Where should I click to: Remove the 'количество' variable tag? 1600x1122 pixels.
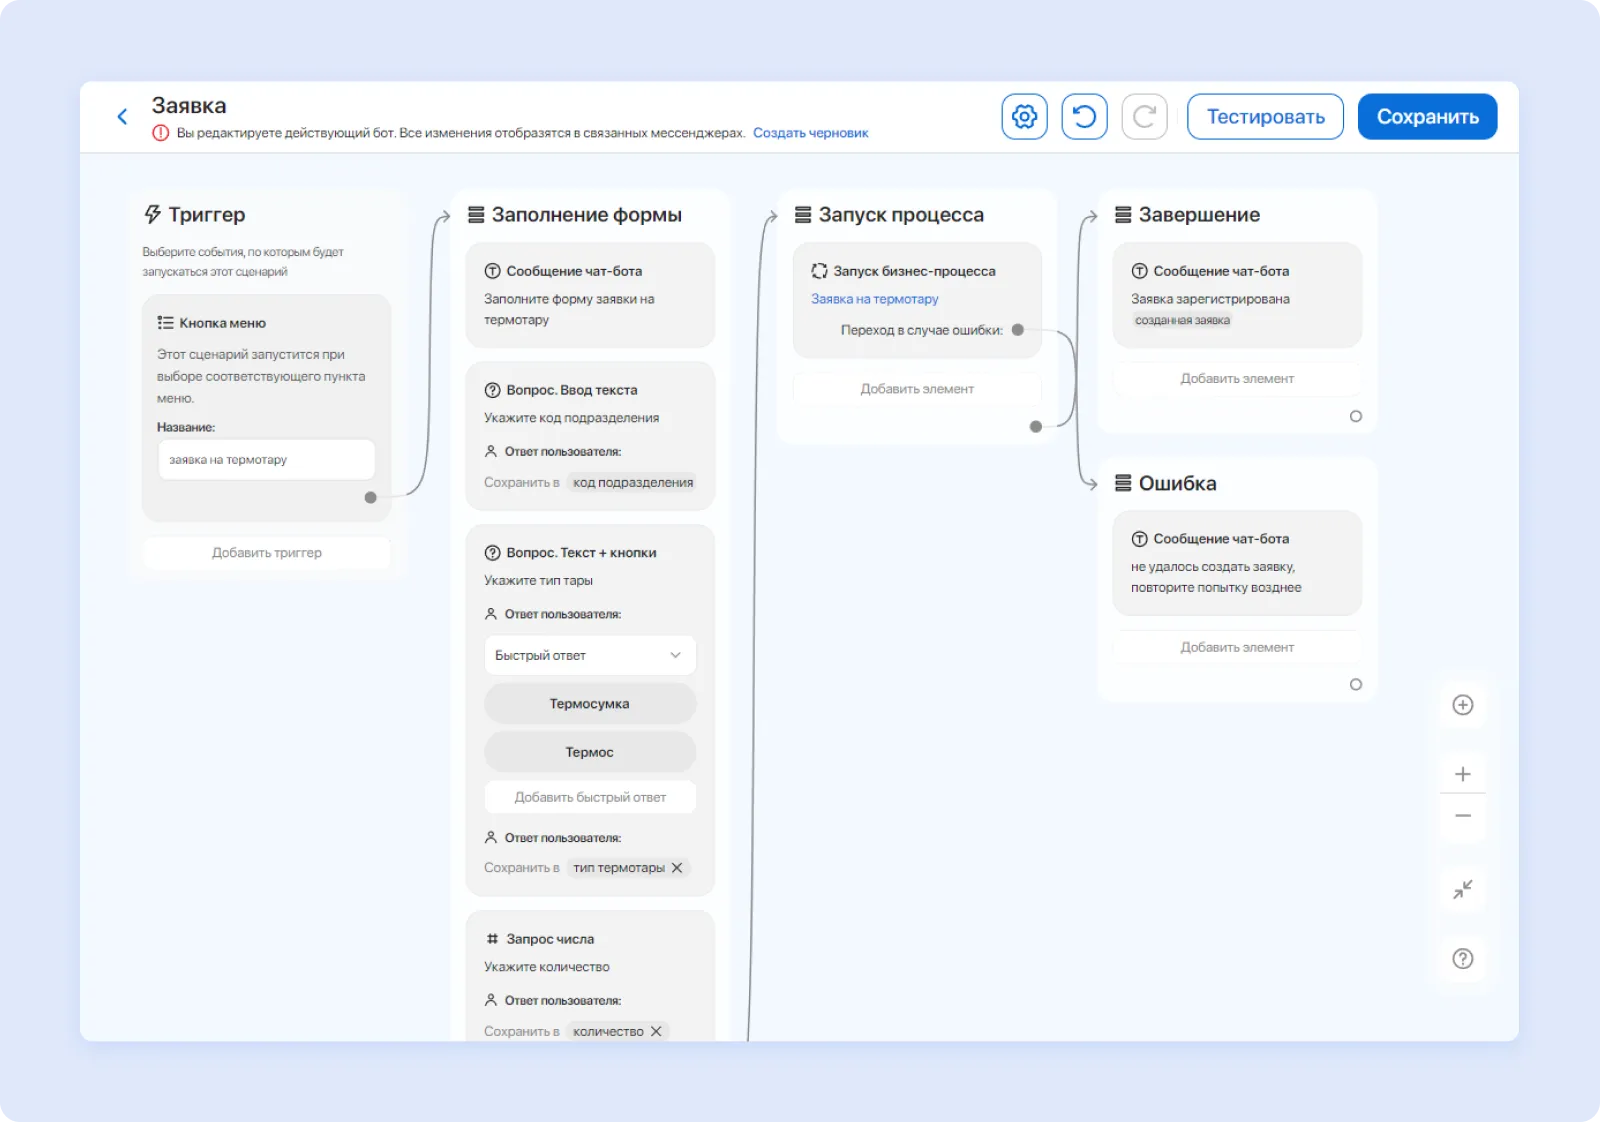click(656, 1031)
